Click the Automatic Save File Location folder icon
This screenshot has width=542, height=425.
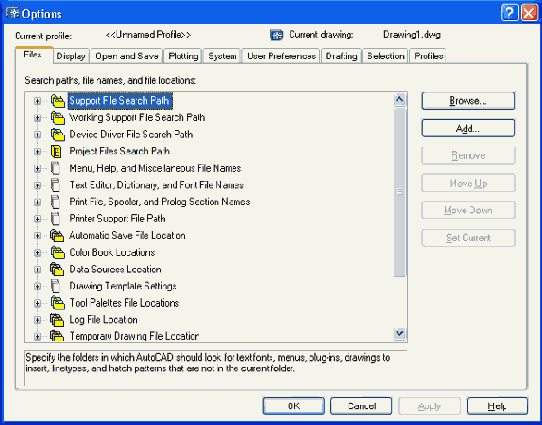[x=57, y=236]
